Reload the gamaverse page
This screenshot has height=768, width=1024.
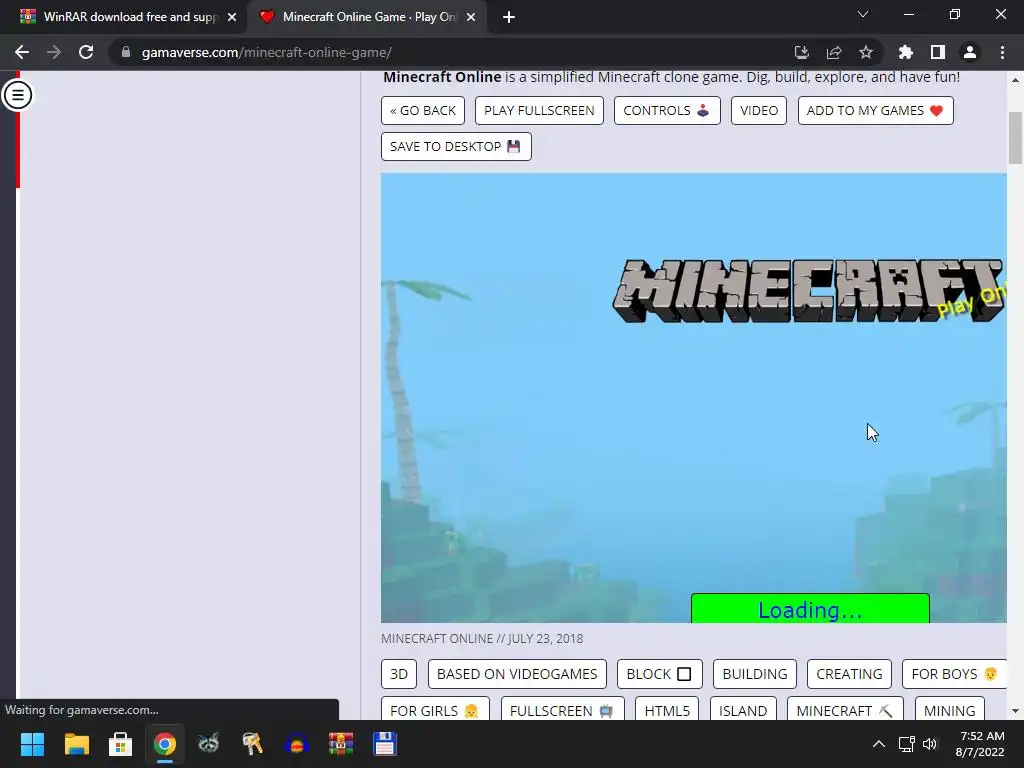click(86, 52)
